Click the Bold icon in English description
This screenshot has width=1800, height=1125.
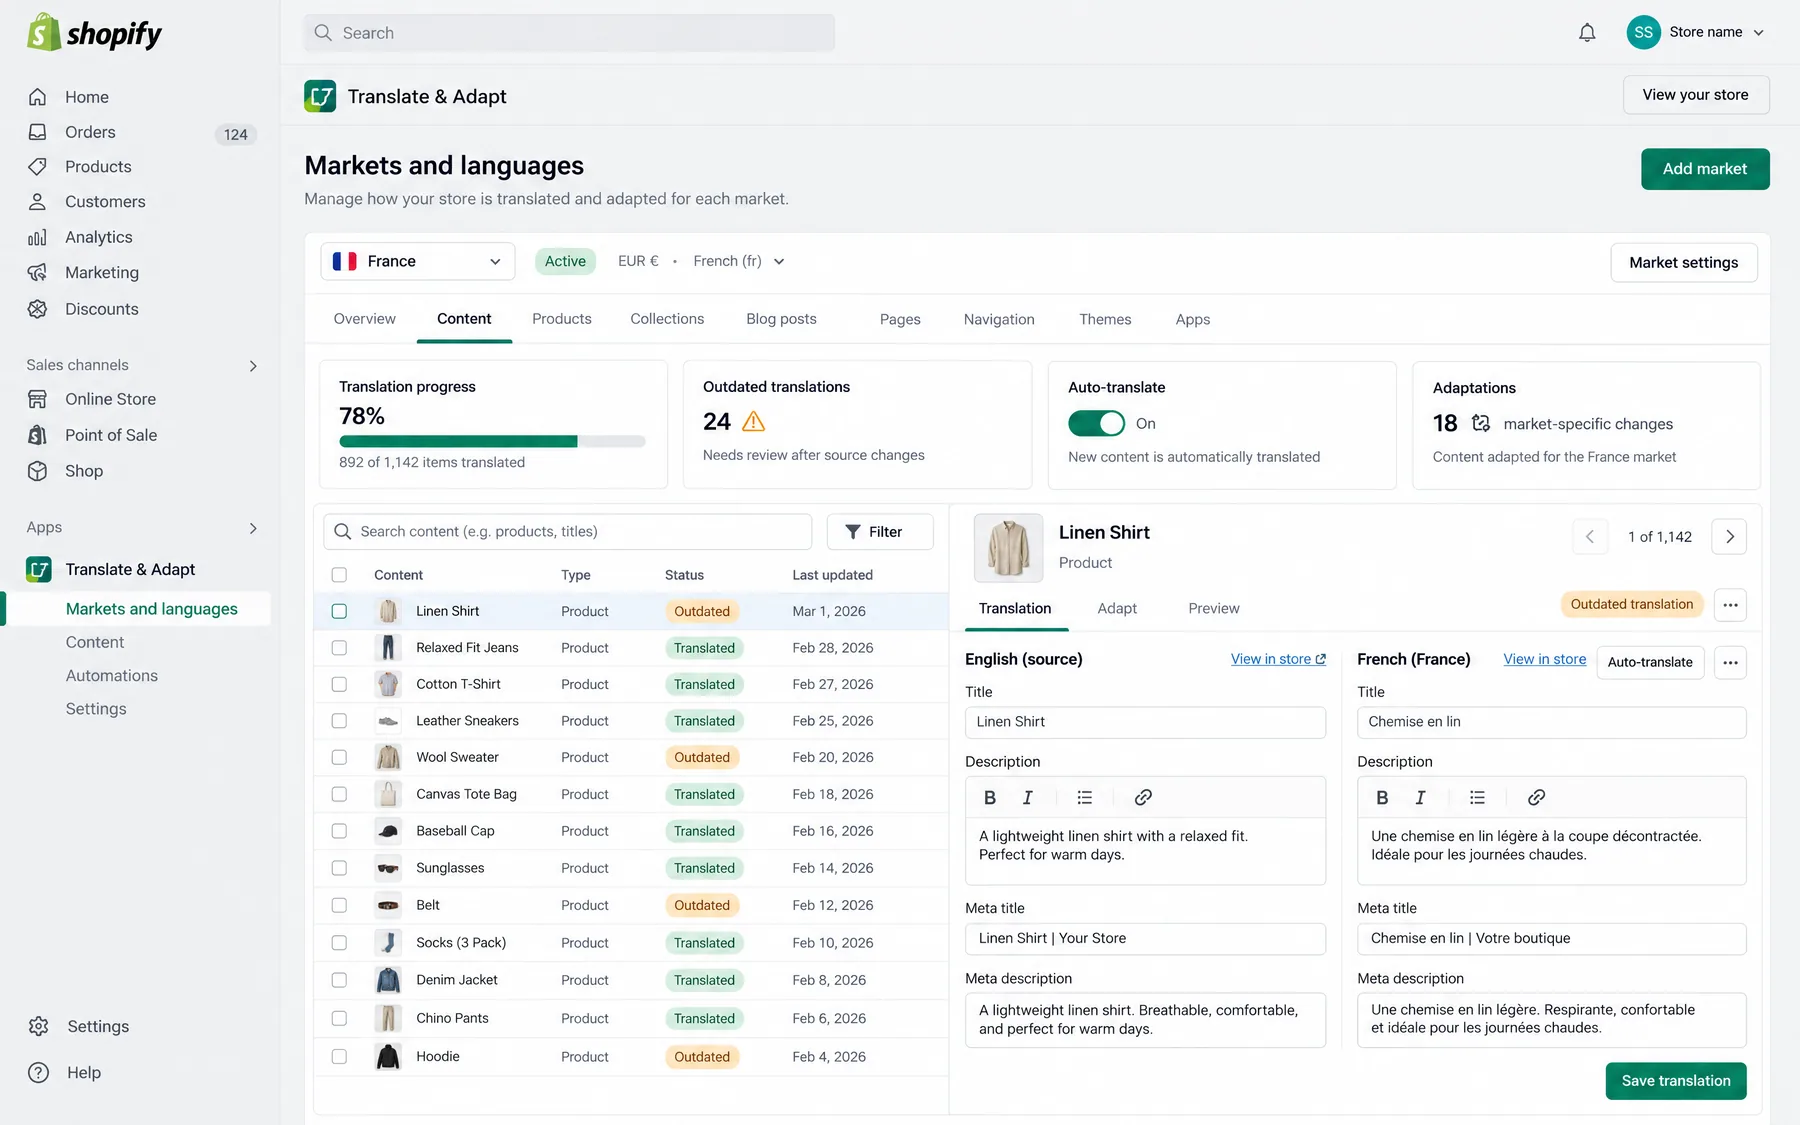pyautogui.click(x=990, y=797)
